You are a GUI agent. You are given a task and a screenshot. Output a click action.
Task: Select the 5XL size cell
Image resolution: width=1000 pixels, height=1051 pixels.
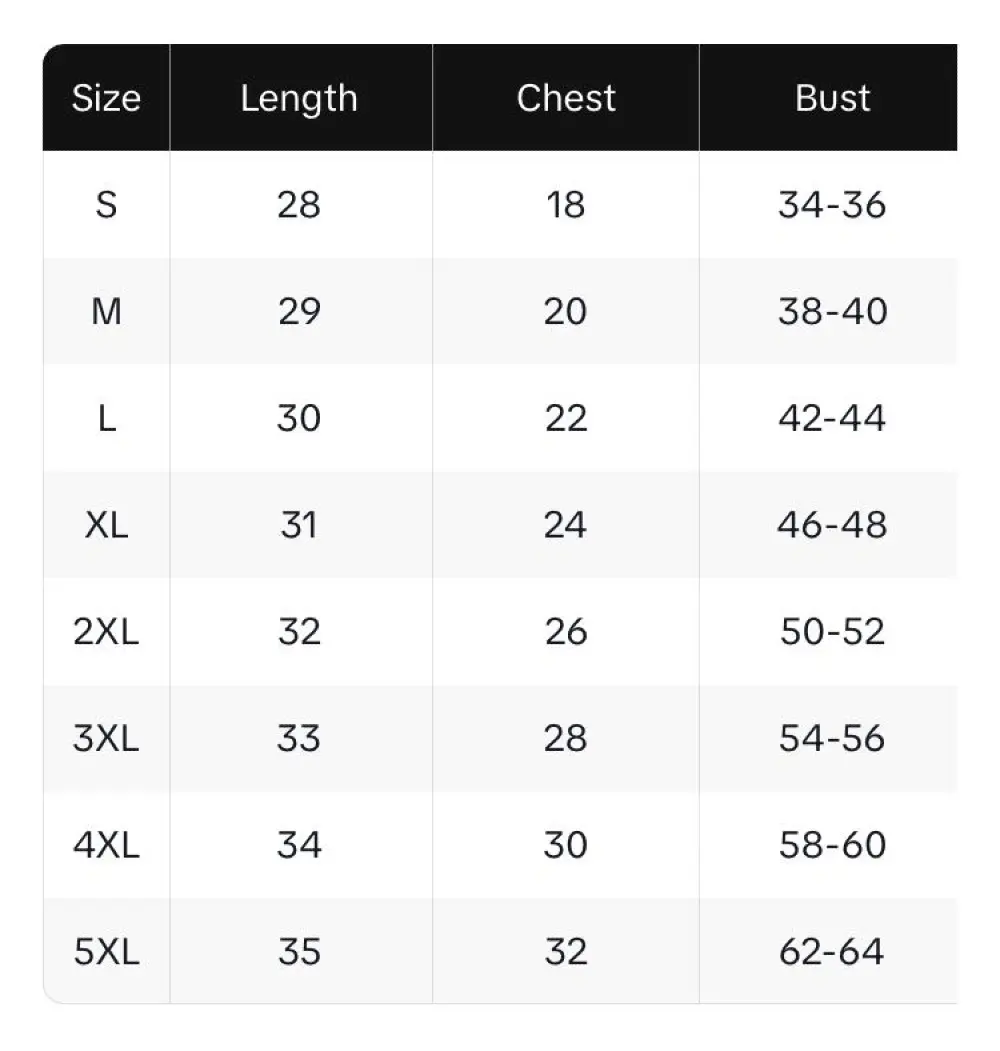click(106, 951)
